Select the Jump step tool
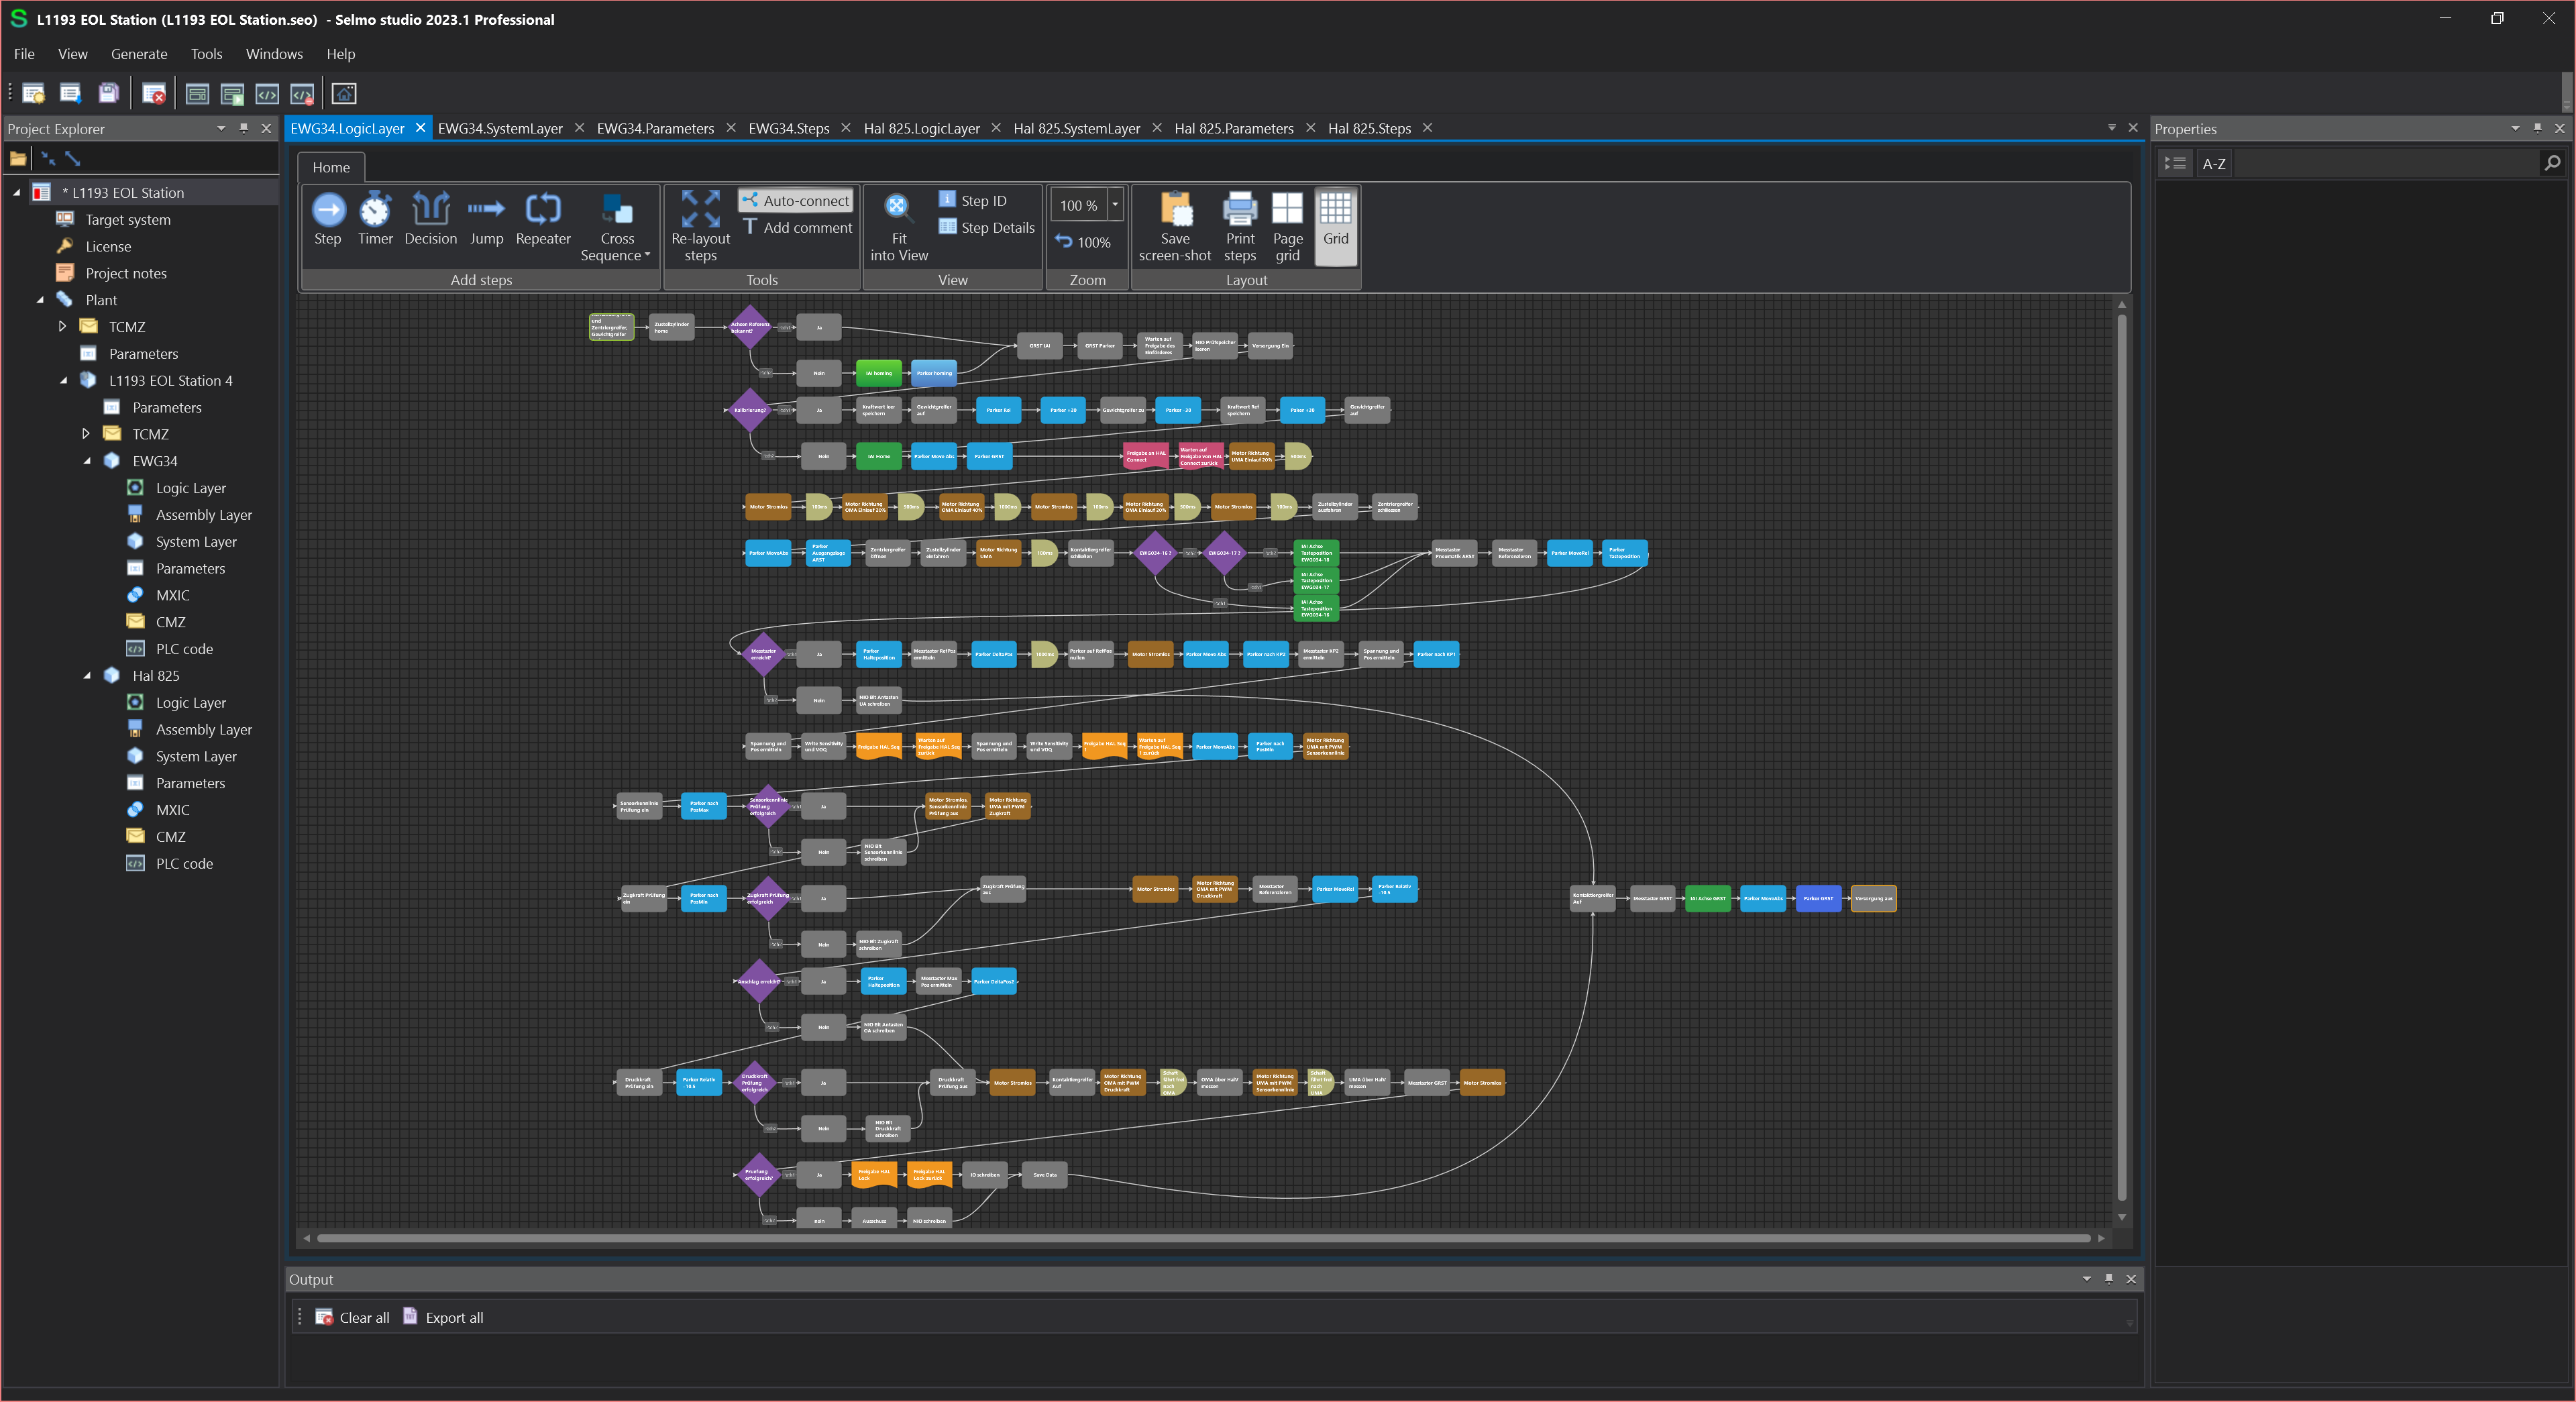Image resolution: width=2576 pixels, height=1402 pixels. (486, 219)
